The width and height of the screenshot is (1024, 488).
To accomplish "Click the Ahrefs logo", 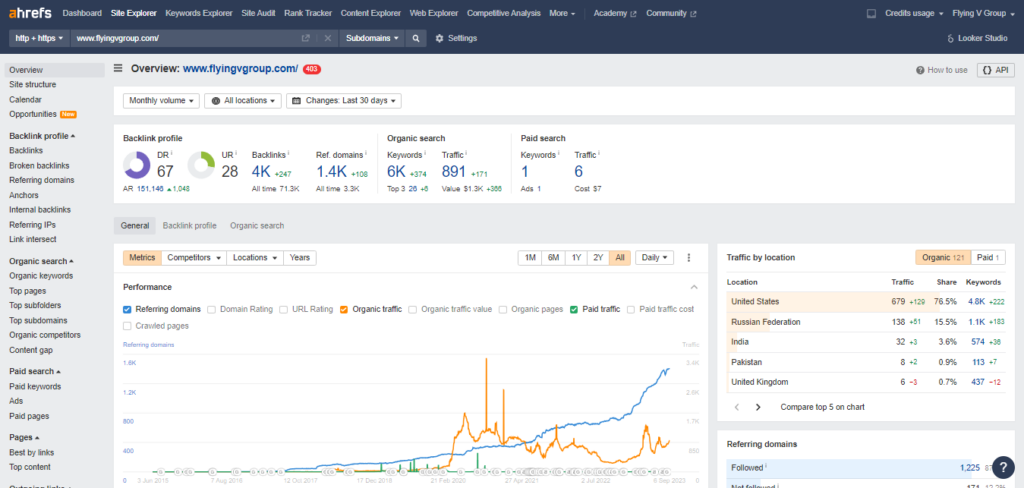I will [30, 13].
